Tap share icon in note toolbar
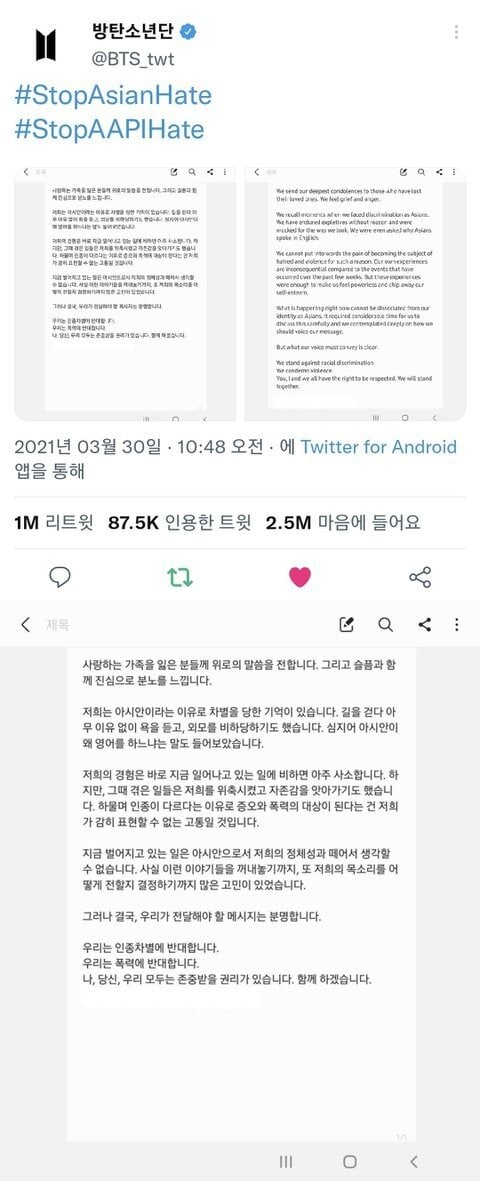Image resolution: width=480 pixels, height=1181 pixels. click(x=424, y=624)
